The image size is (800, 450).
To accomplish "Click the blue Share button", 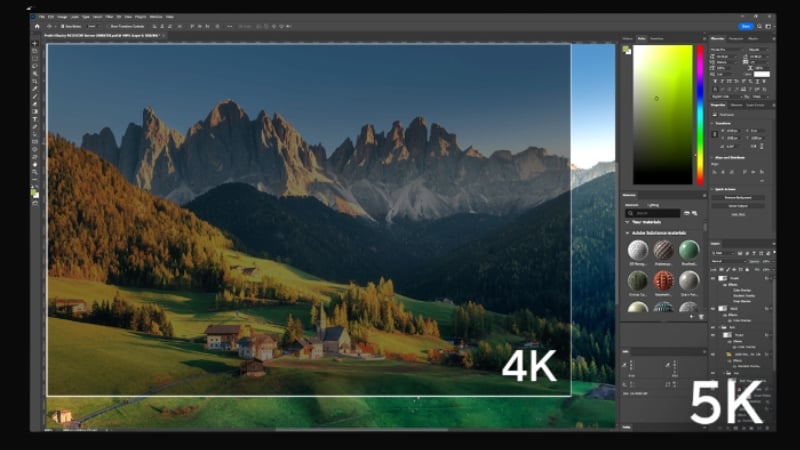I will click(746, 27).
